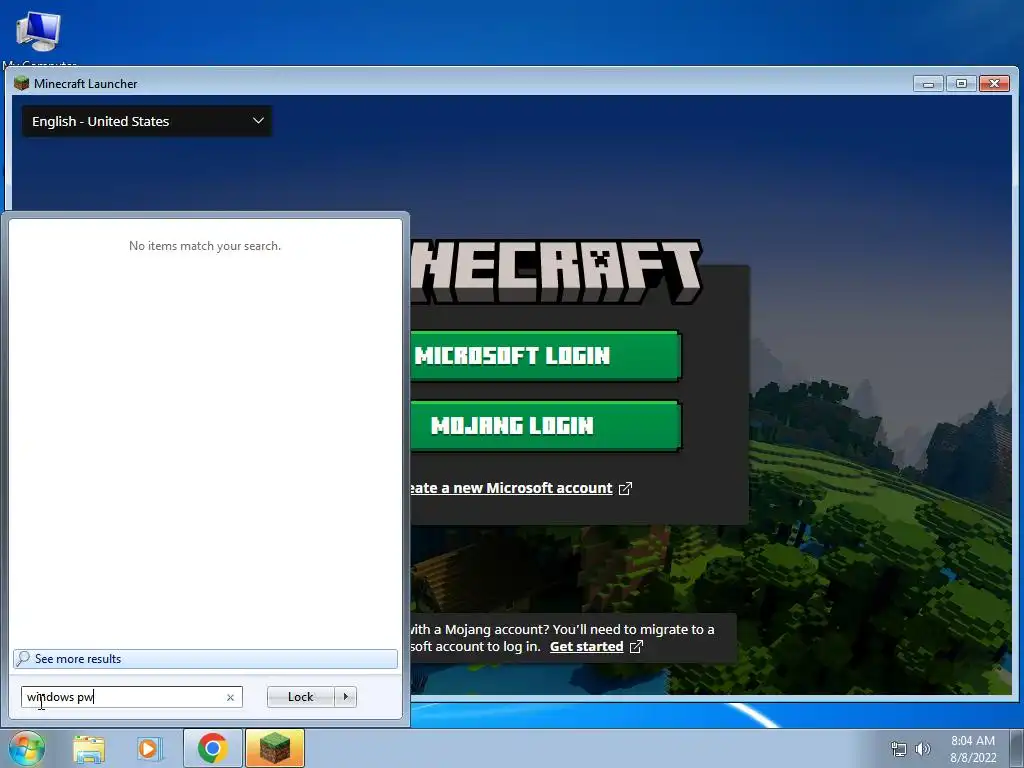Open the create a new Microsoft account link
This screenshot has height=768, width=1024.
(x=511, y=488)
